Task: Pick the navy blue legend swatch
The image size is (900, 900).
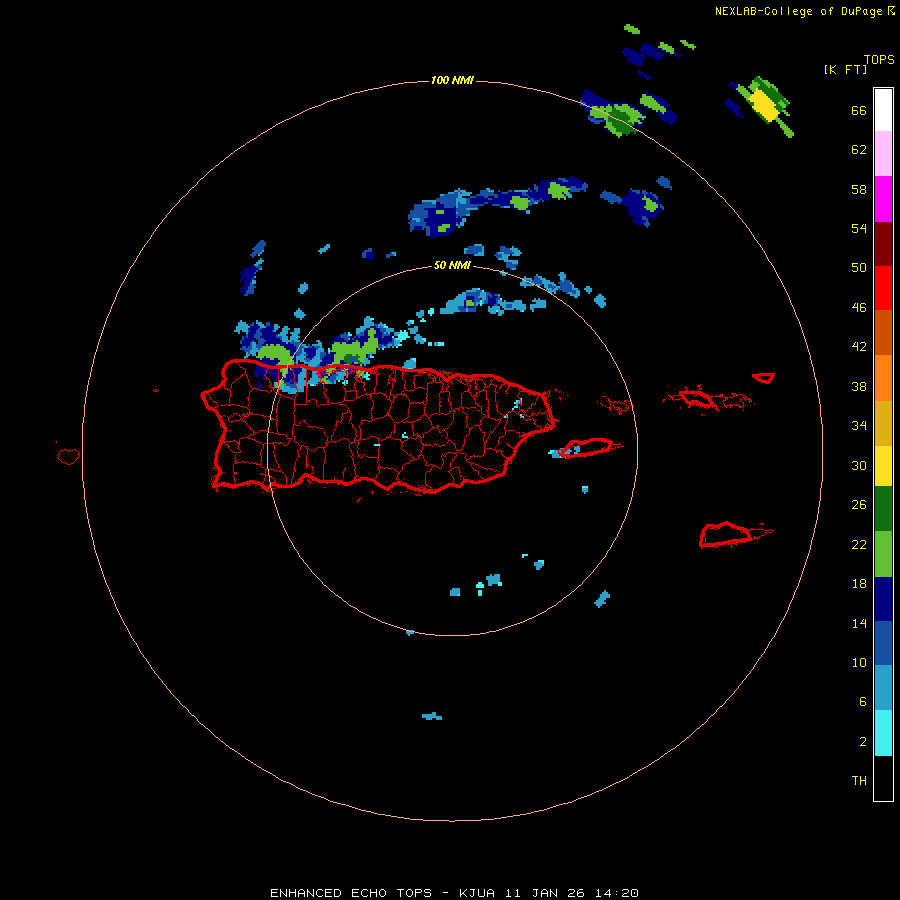Action: [883, 599]
